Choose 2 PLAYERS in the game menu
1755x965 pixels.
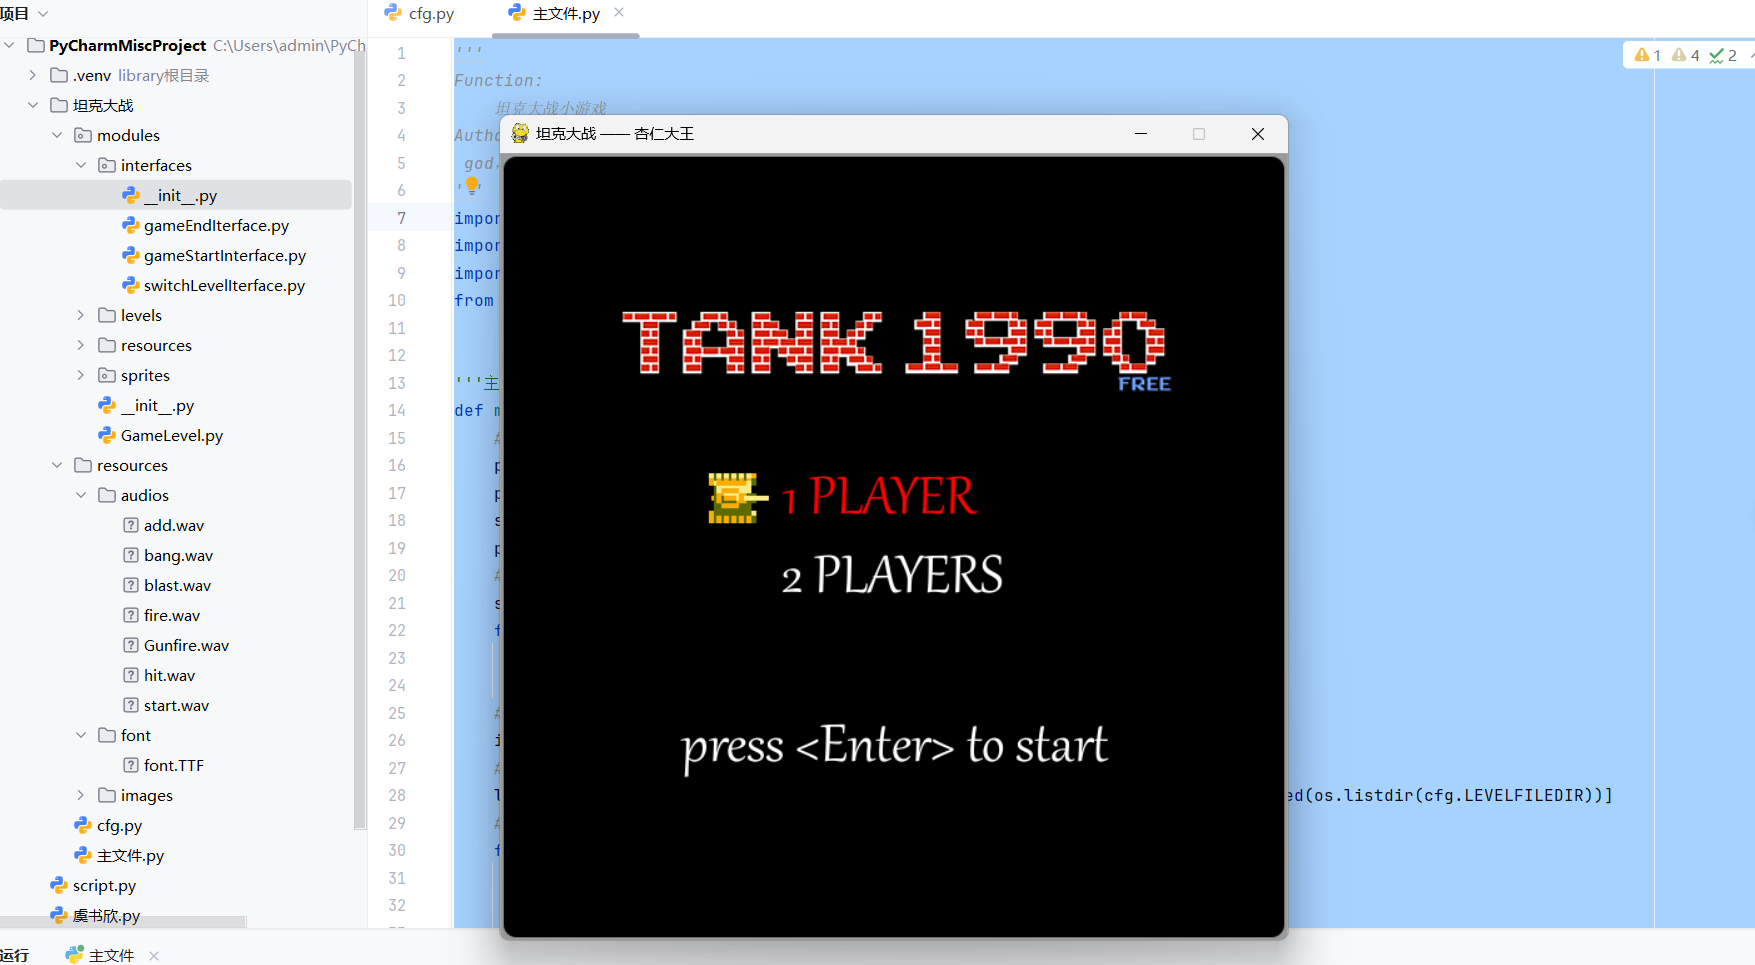pos(892,575)
